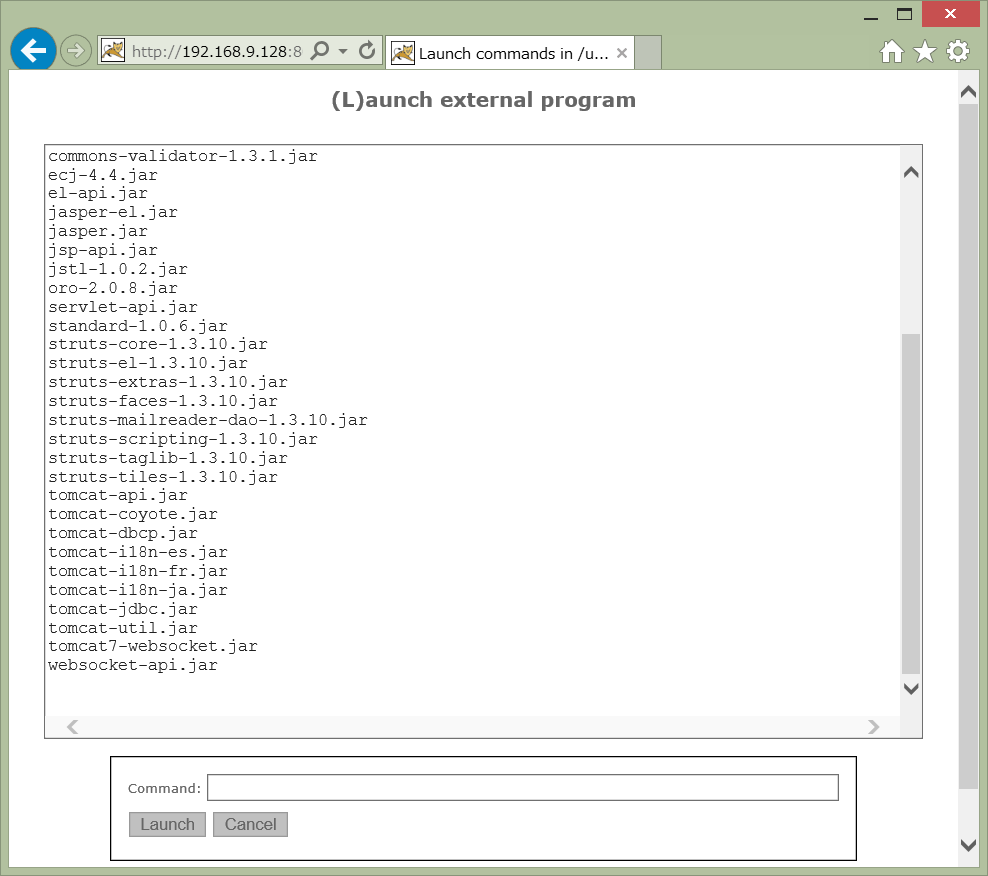Click line 'jstl-1.0.2.jar'
The width and height of the screenshot is (988, 876).
[x=118, y=268]
